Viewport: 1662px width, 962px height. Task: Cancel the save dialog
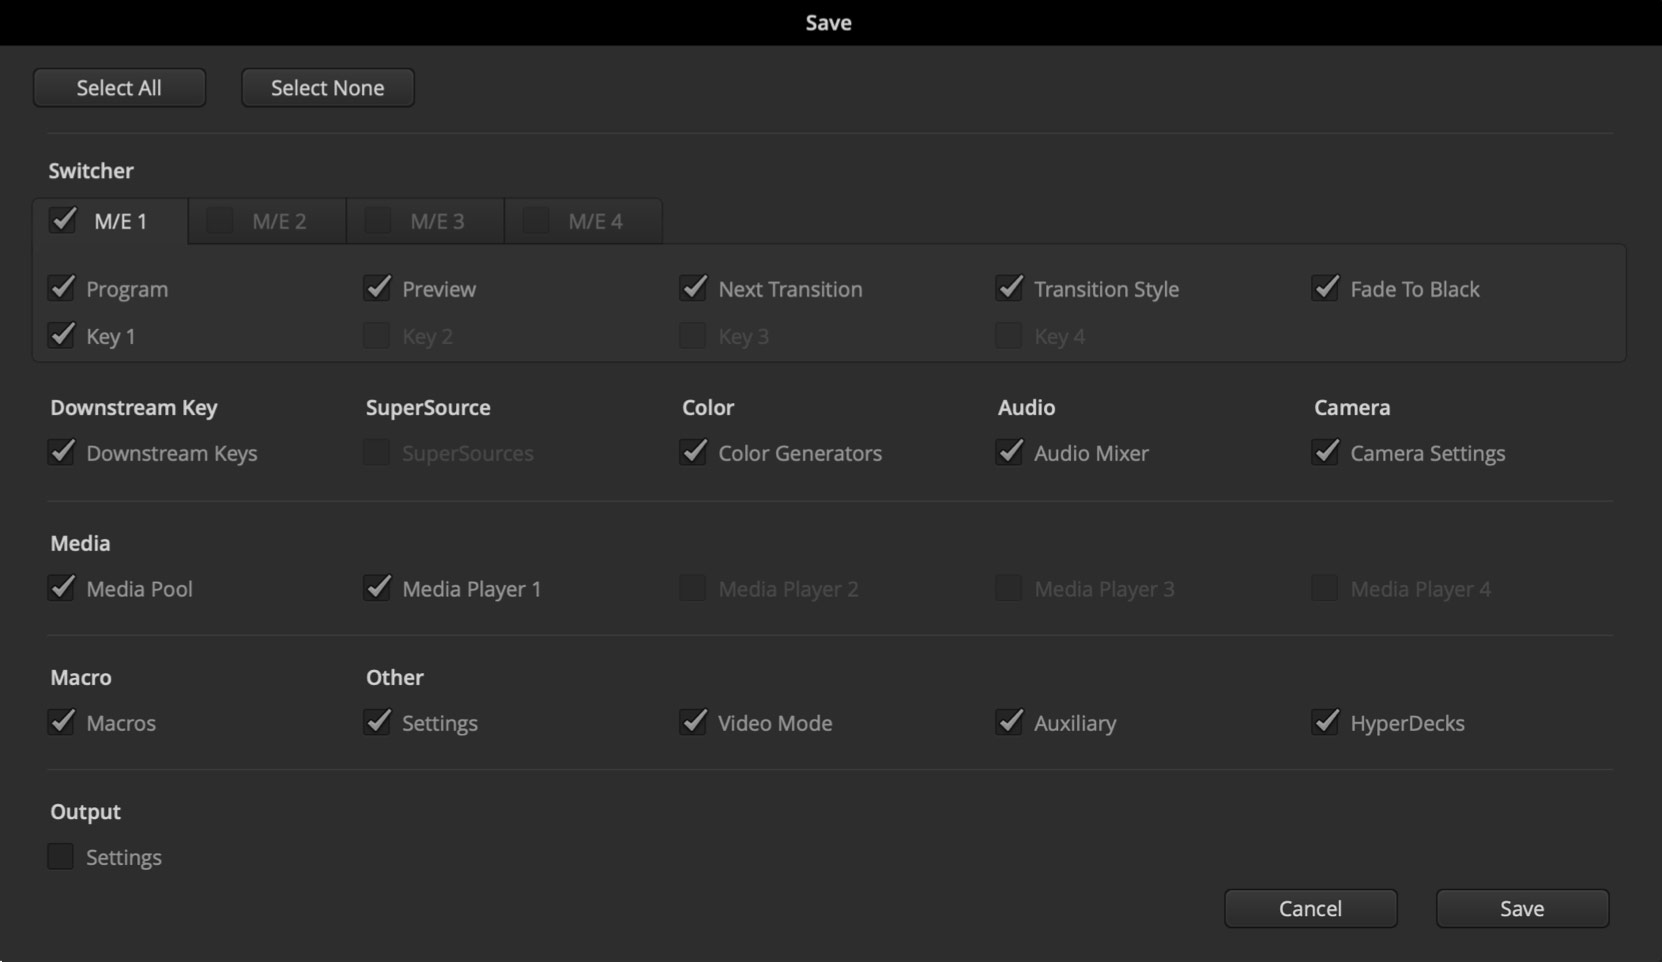pos(1310,908)
